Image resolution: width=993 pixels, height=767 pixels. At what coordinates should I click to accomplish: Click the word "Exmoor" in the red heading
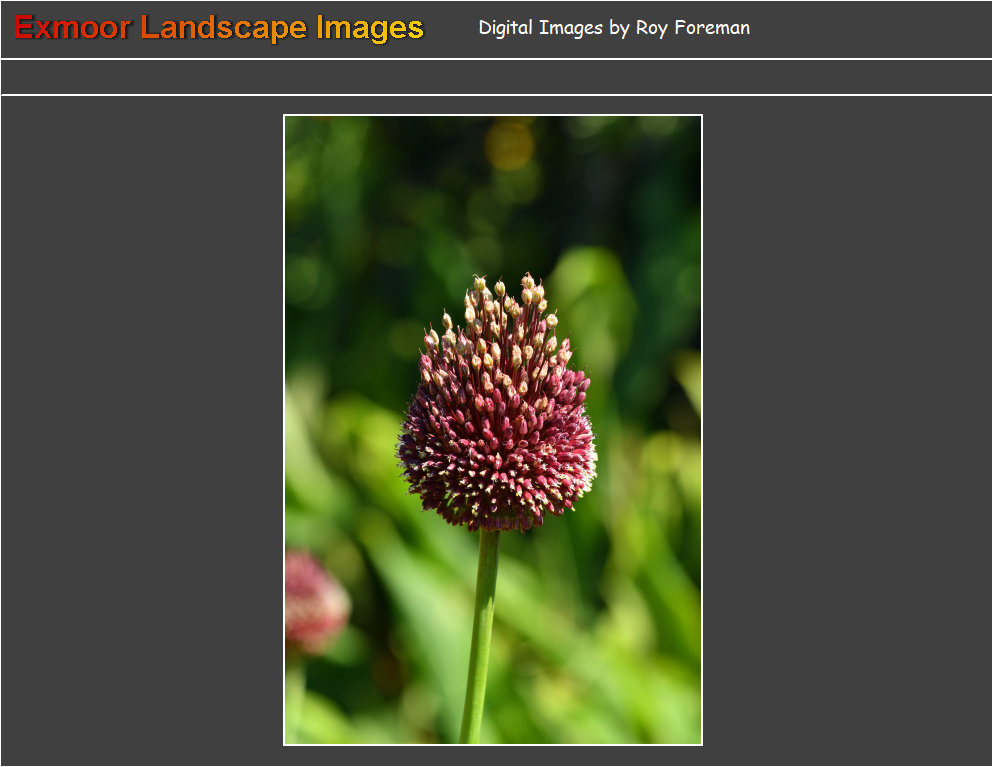click(72, 28)
